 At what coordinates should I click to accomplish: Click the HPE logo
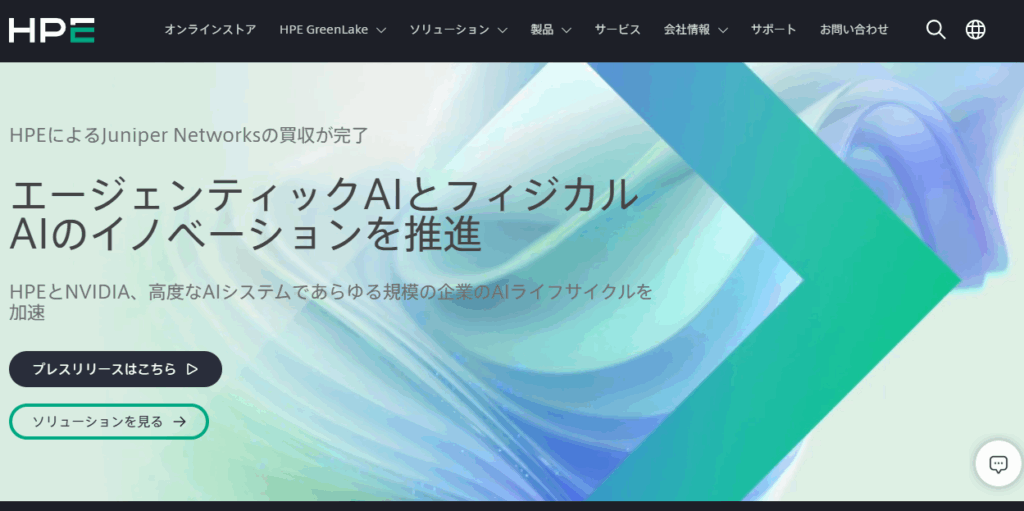pos(52,30)
